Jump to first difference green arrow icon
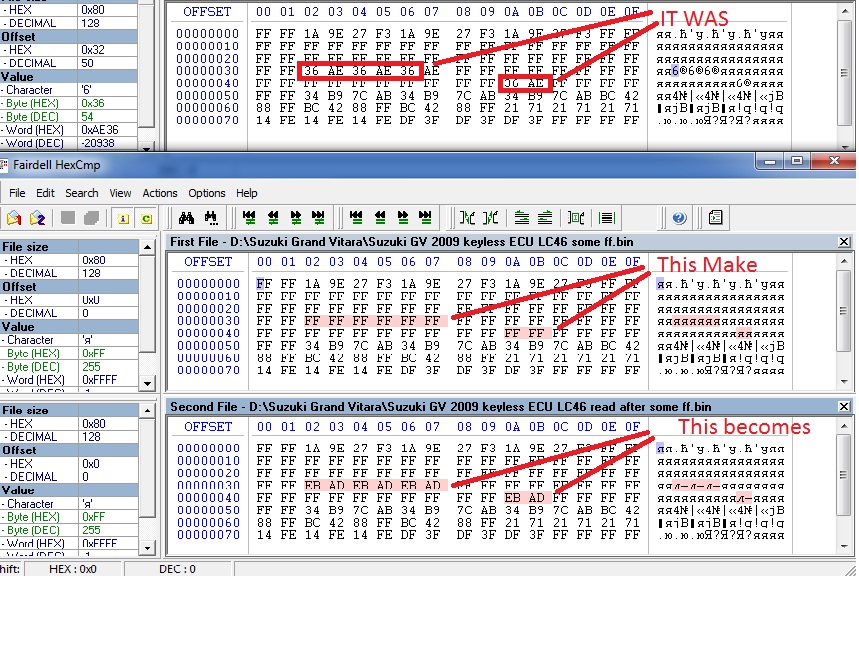 [x=249, y=218]
